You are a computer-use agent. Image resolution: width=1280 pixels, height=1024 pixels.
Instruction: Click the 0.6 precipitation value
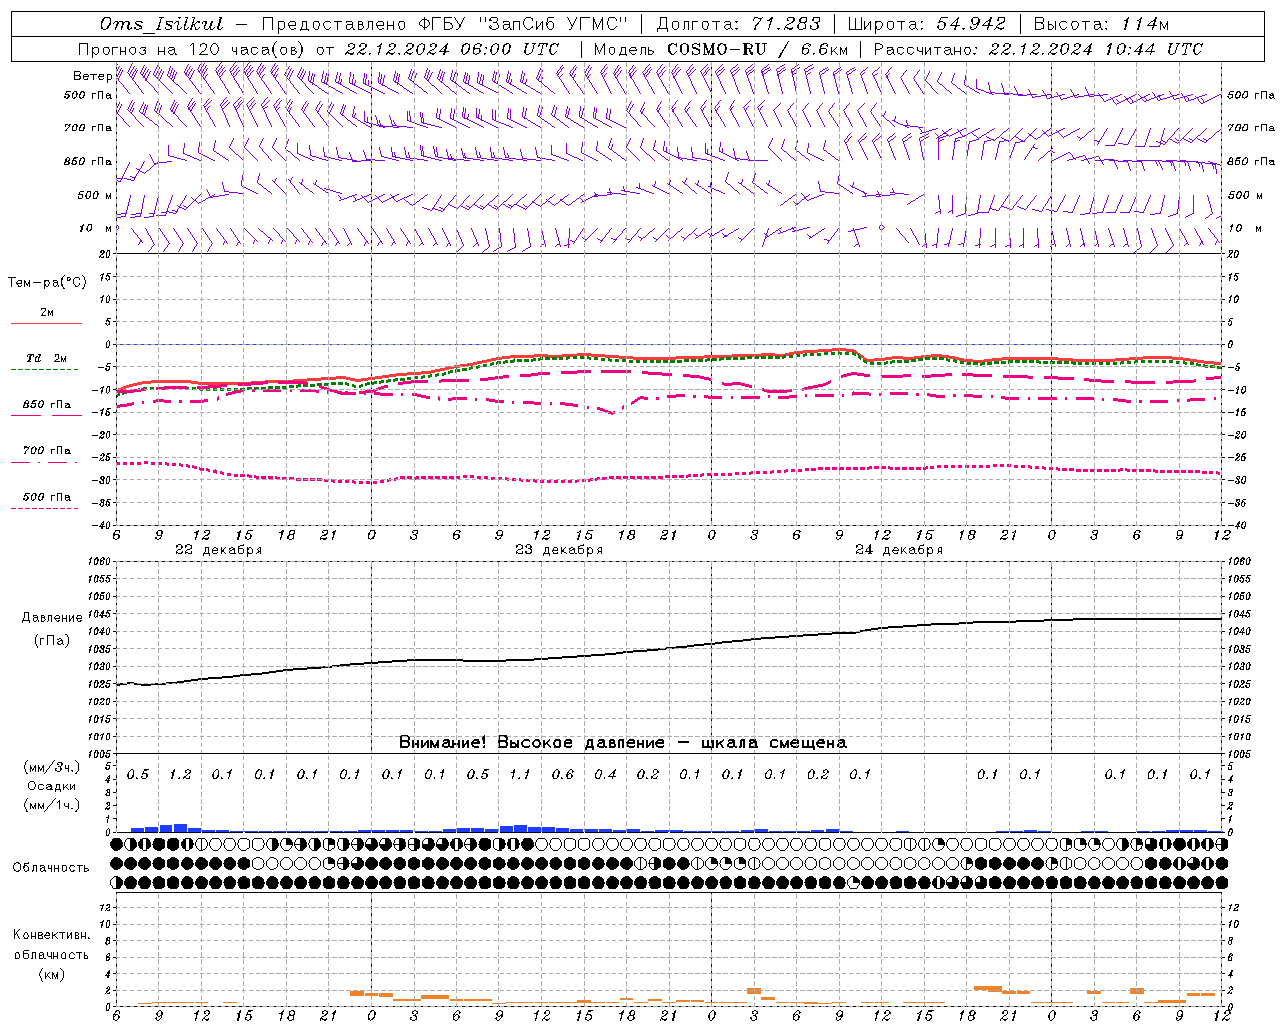(x=563, y=775)
